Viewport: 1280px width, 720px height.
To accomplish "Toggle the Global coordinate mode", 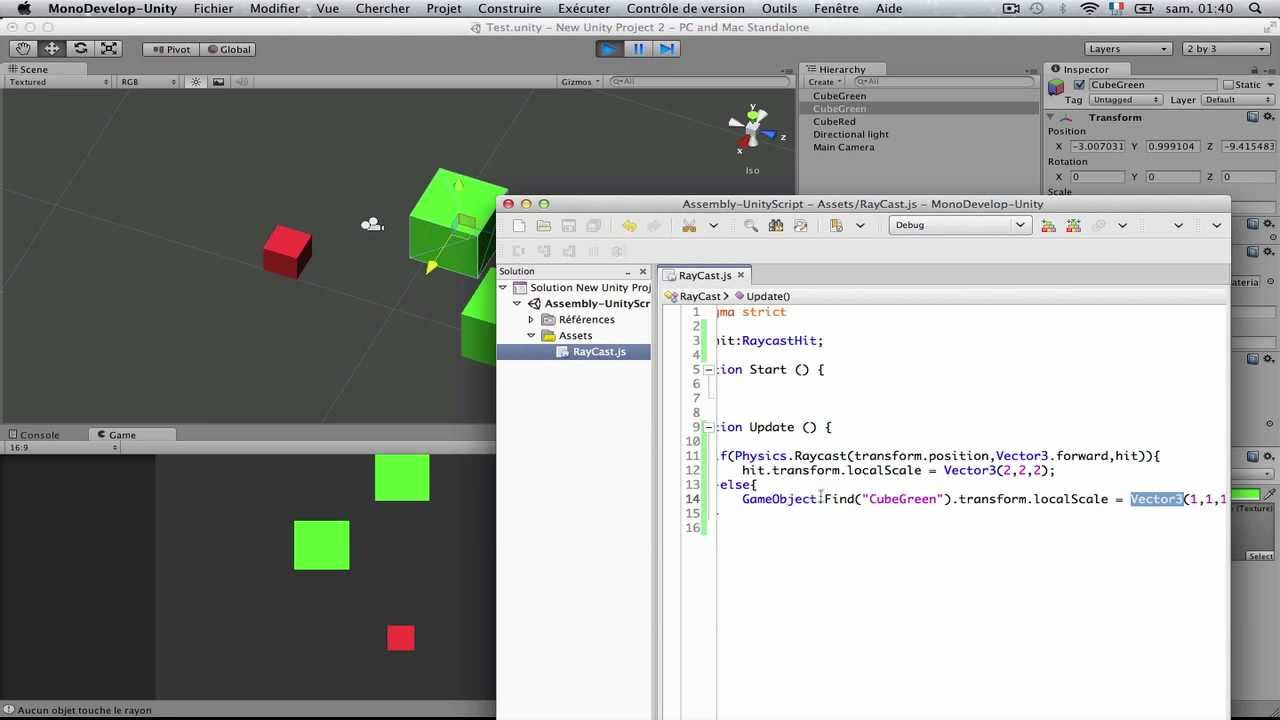I will point(229,49).
